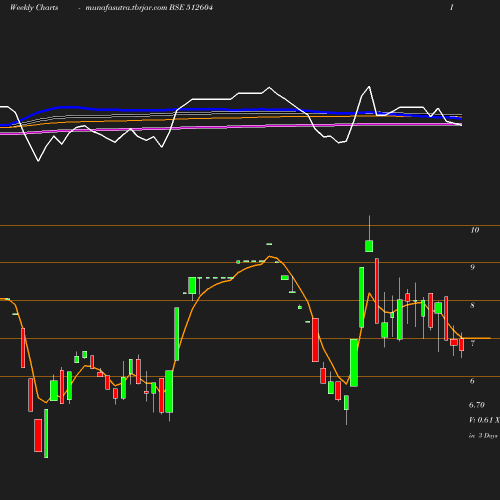Click the tallest green candle wick above 10
The height and width of the screenshot is (500, 500).
click(x=369, y=228)
